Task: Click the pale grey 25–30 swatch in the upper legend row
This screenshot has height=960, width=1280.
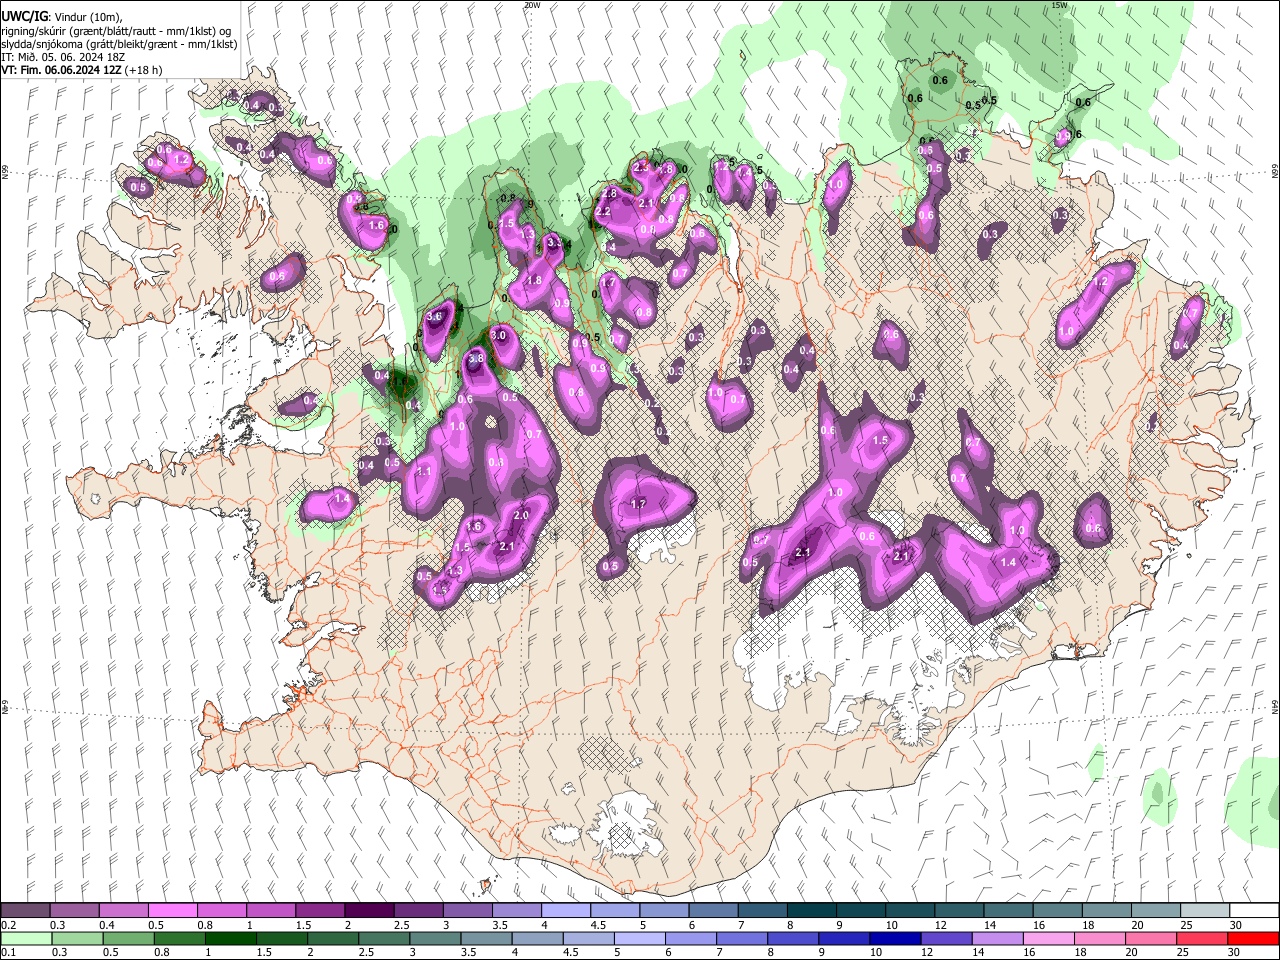Action: point(1205,911)
